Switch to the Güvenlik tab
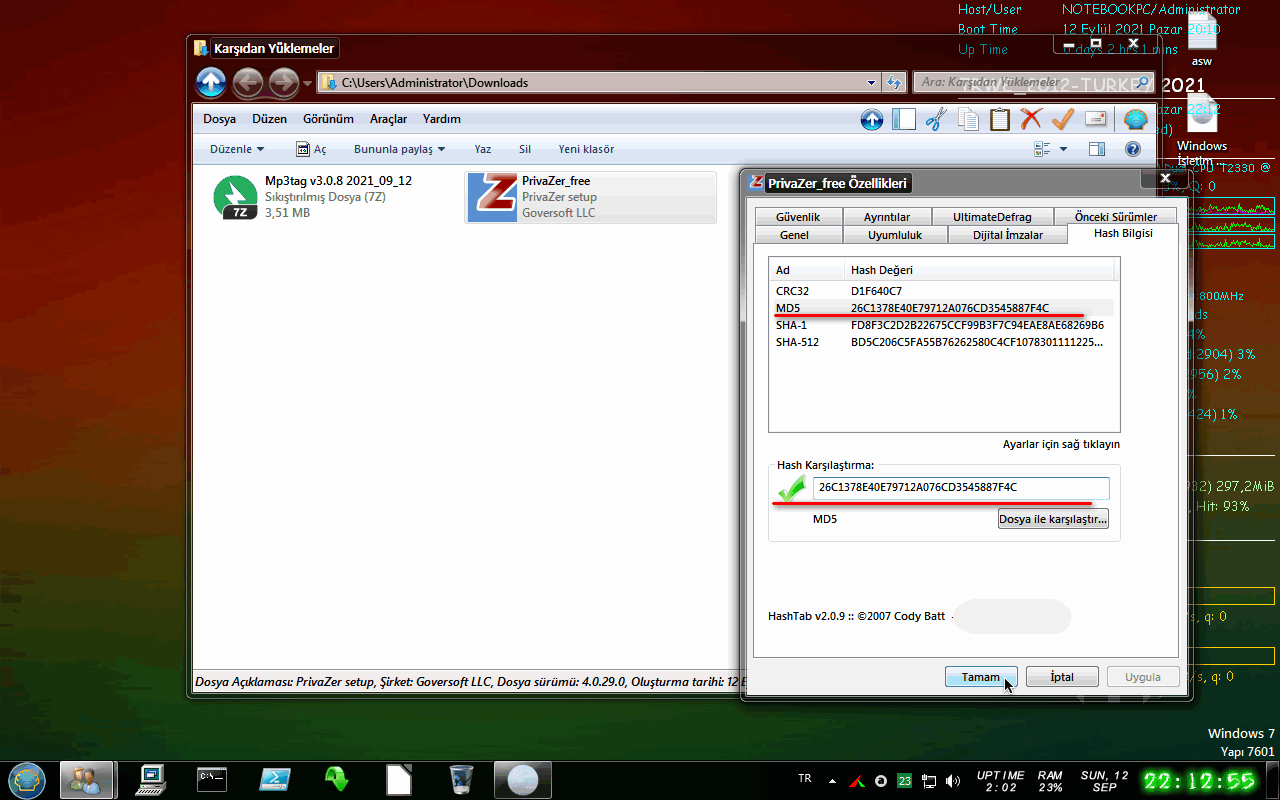This screenshot has height=800, width=1280. [x=798, y=217]
